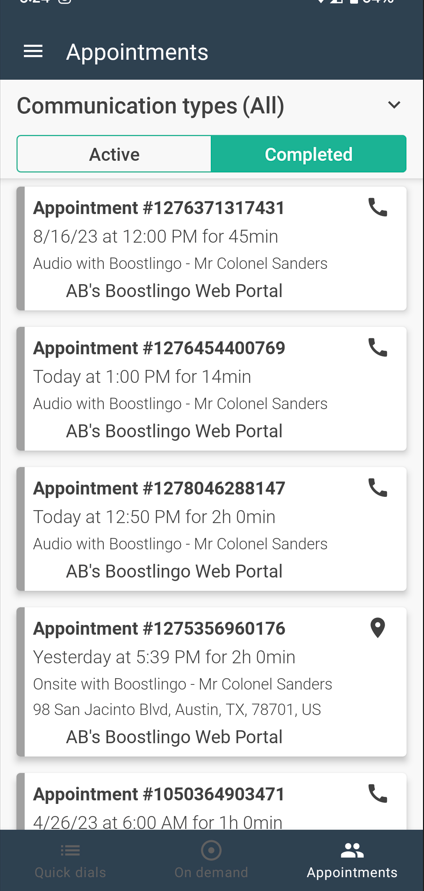Open On demand from bottom bar

tap(211, 861)
